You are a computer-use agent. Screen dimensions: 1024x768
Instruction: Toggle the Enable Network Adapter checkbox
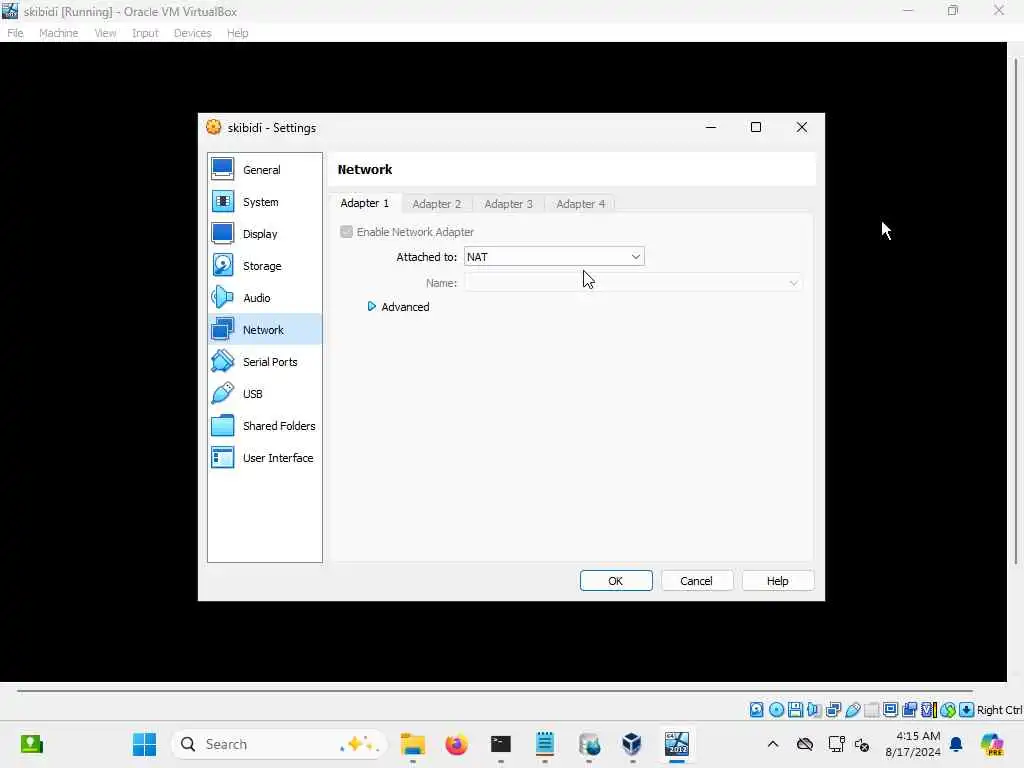click(347, 232)
